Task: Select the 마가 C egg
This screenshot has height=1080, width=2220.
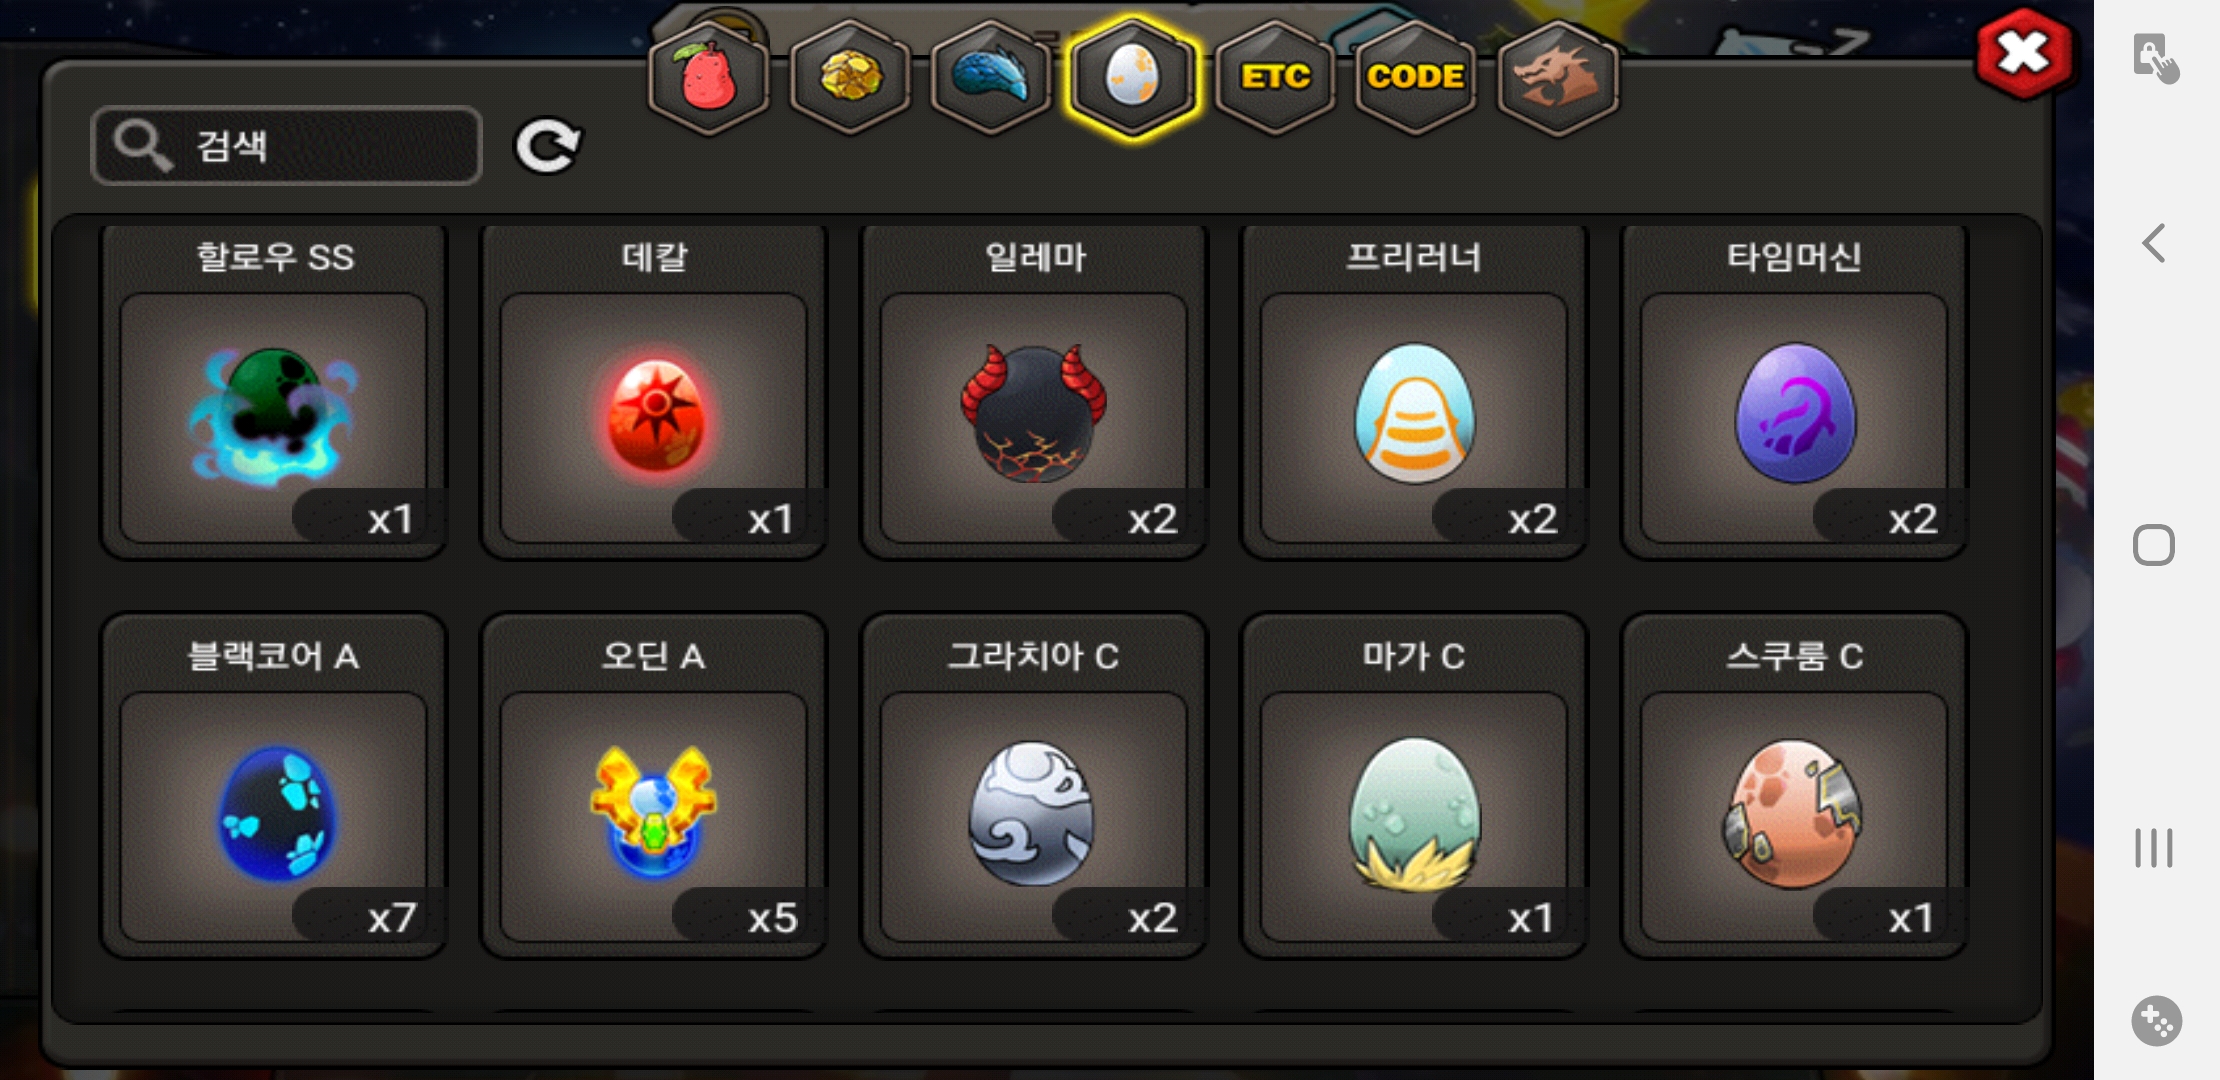Action: [x=1414, y=786]
